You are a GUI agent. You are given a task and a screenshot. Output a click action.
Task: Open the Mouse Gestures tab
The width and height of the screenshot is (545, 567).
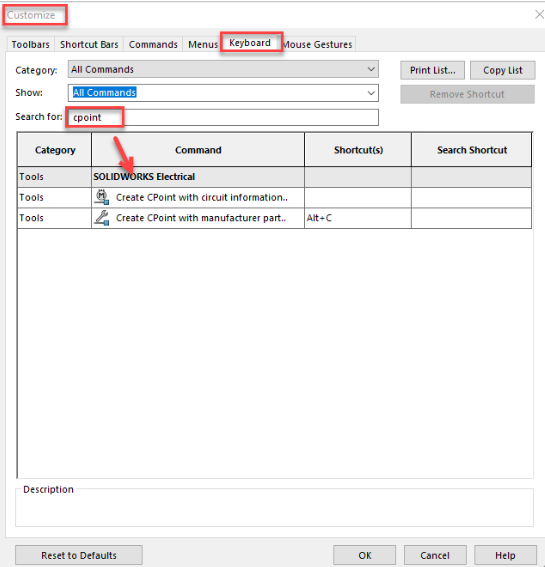pyautogui.click(x=318, y=44)
